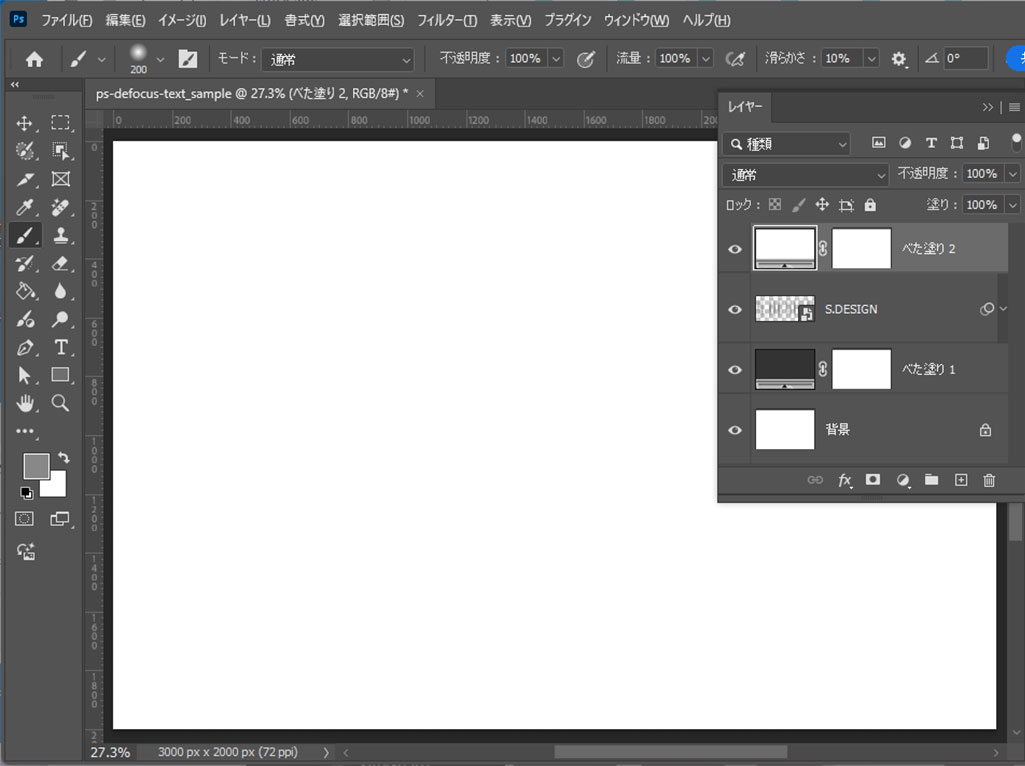Image resolution: width=1025 pixels, height=766 pixels.
Task: Expand S.DESIGN smart filter effects
Action: click(x=1003, y=309)
